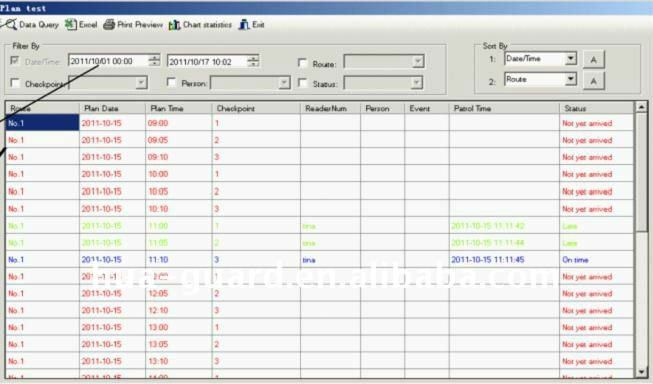Image resolution: width=653 pixels, height=384 pixels.
Task: Enable the Route filter checkbox
Action: coord(303,63)
